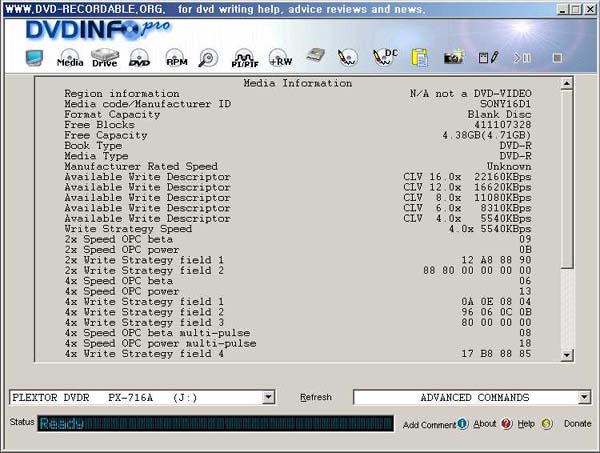Open the Drive information tool
The image size is (600, 453).
click(104, 58)
